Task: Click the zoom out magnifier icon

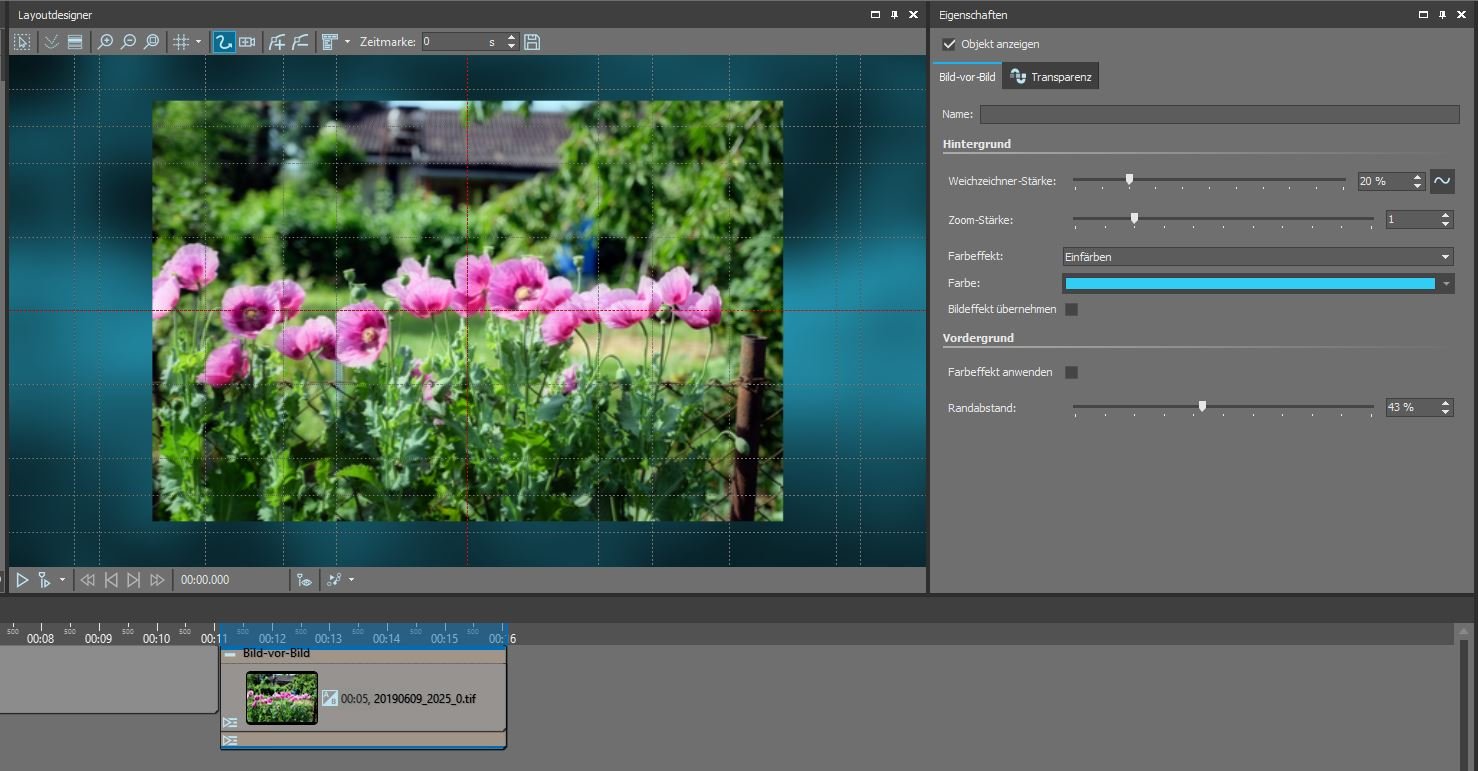Action: point(128,42)
